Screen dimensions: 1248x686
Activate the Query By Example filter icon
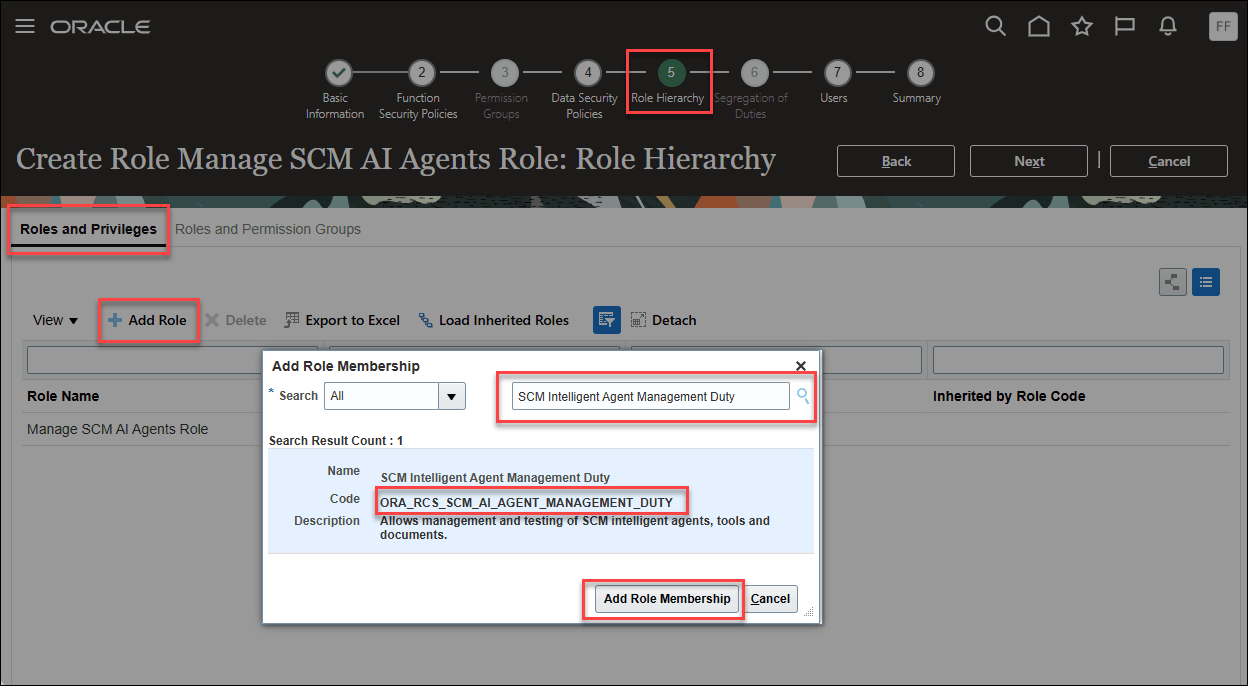coord(608,318)
